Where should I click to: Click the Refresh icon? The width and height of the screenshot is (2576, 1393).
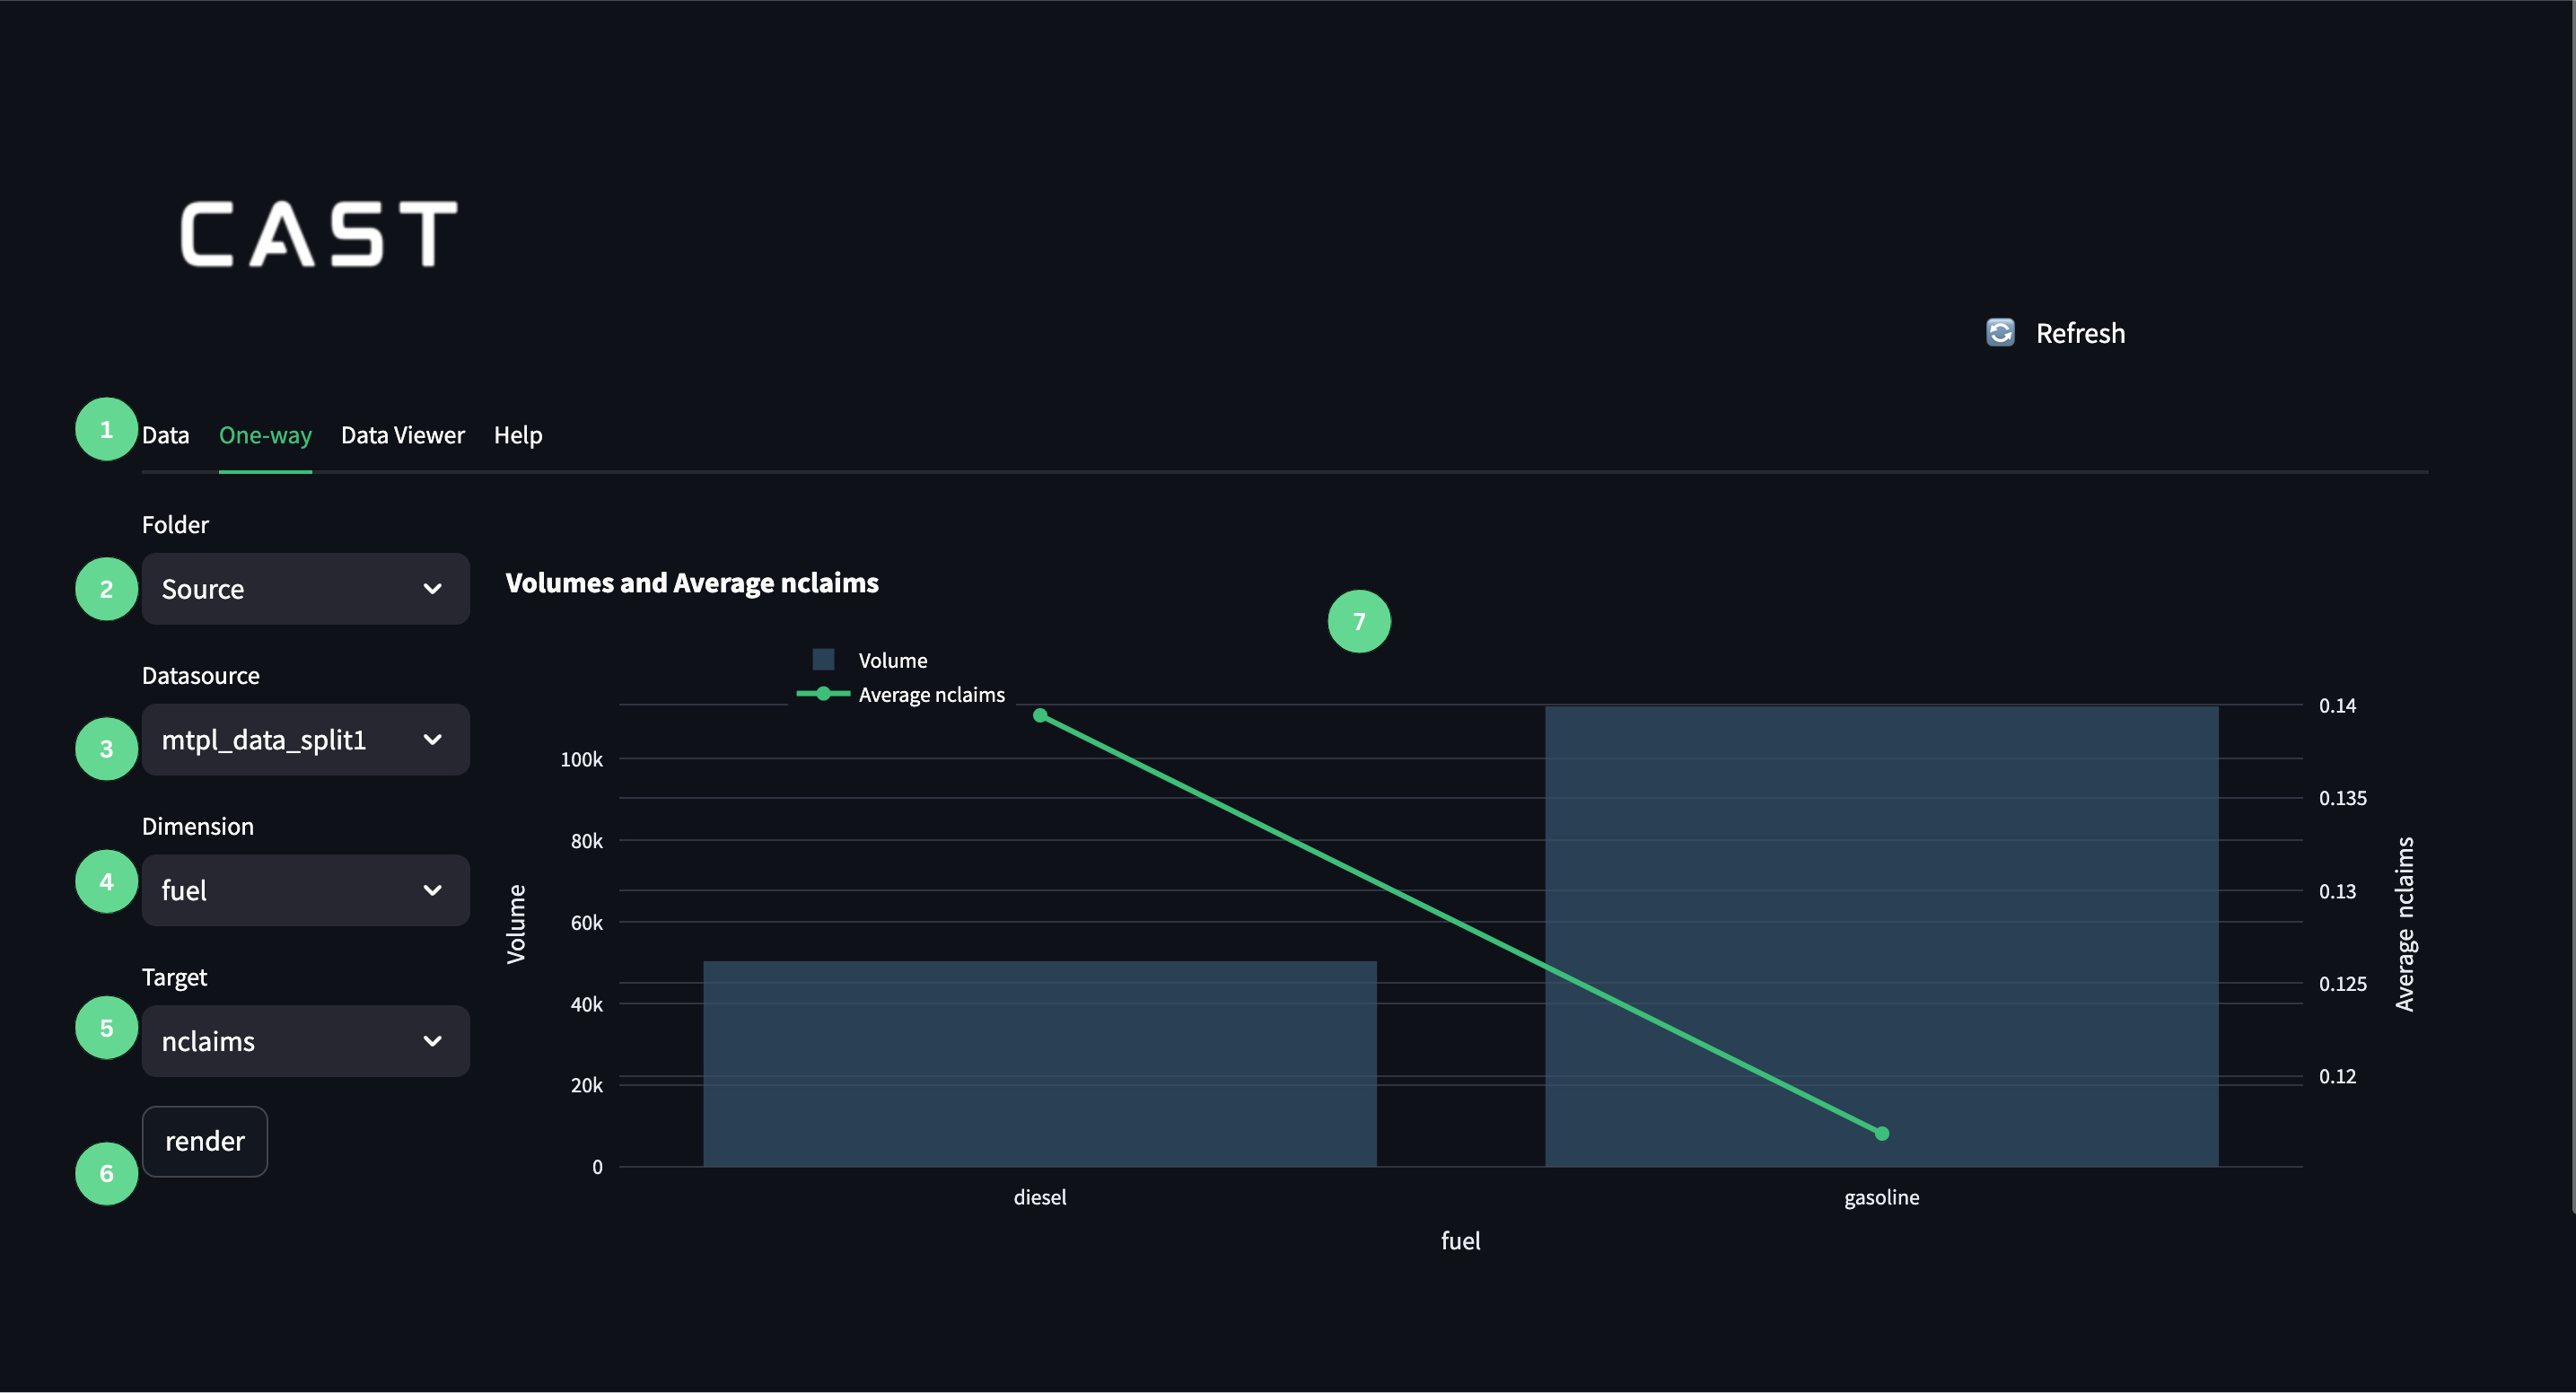2000,332
